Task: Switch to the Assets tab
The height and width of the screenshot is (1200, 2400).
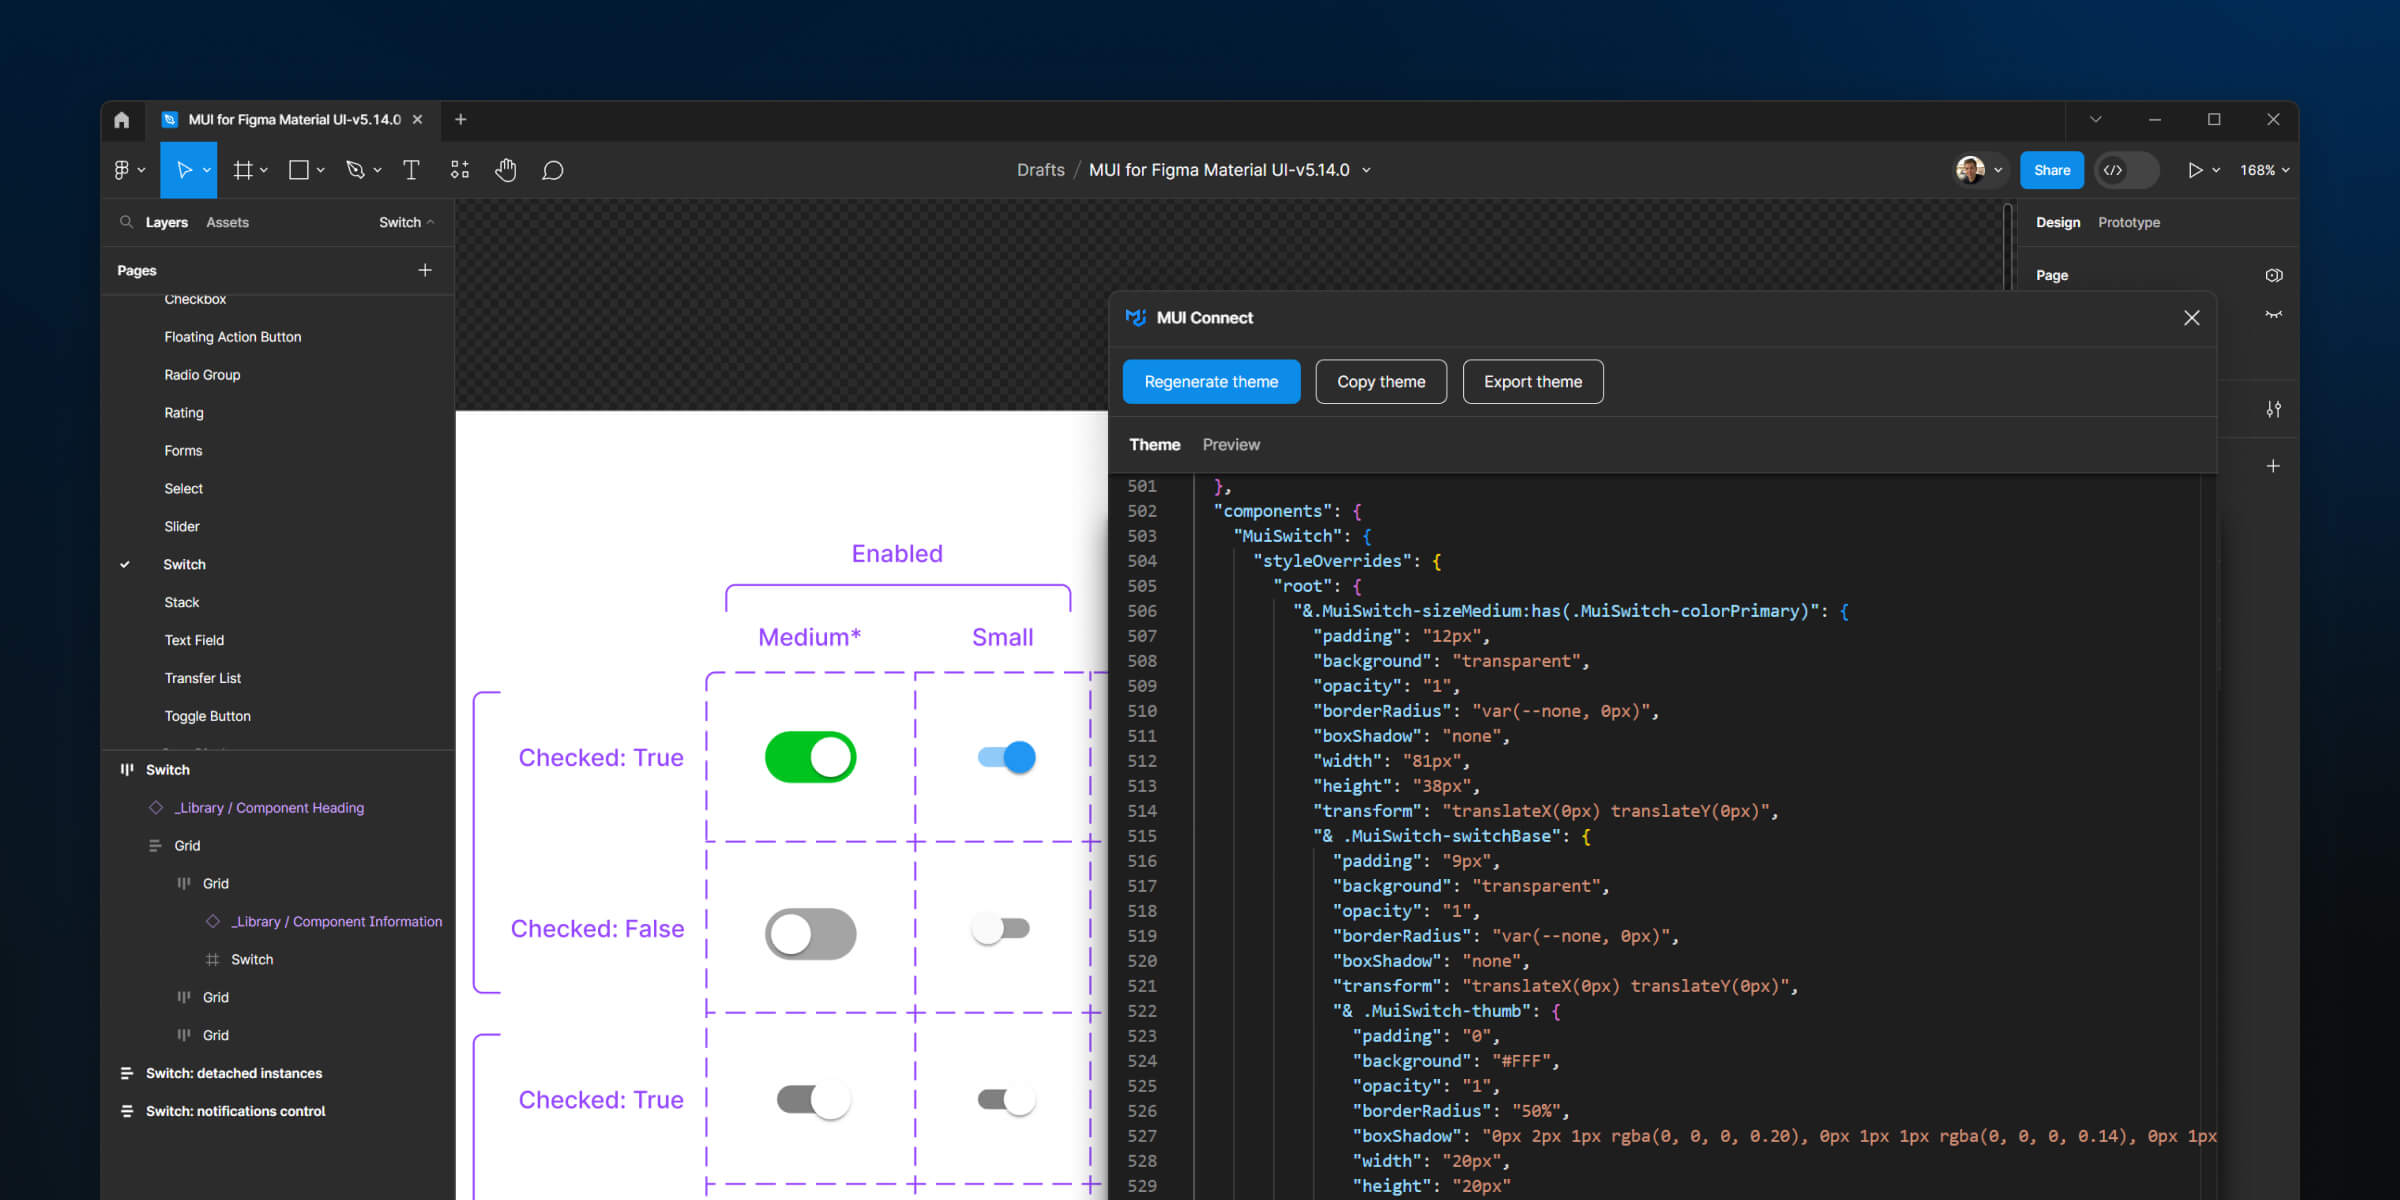Action: [227, 222]
